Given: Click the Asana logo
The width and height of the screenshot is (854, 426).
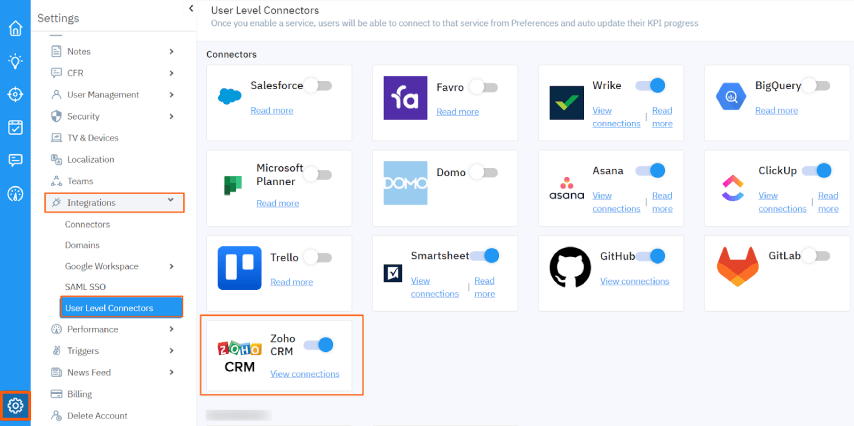Looking at the screenshot, I should (566, 188).
